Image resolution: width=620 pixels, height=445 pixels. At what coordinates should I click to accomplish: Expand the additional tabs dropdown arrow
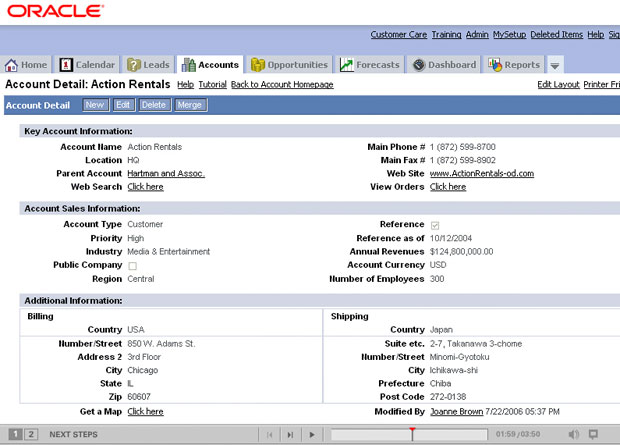555,65
